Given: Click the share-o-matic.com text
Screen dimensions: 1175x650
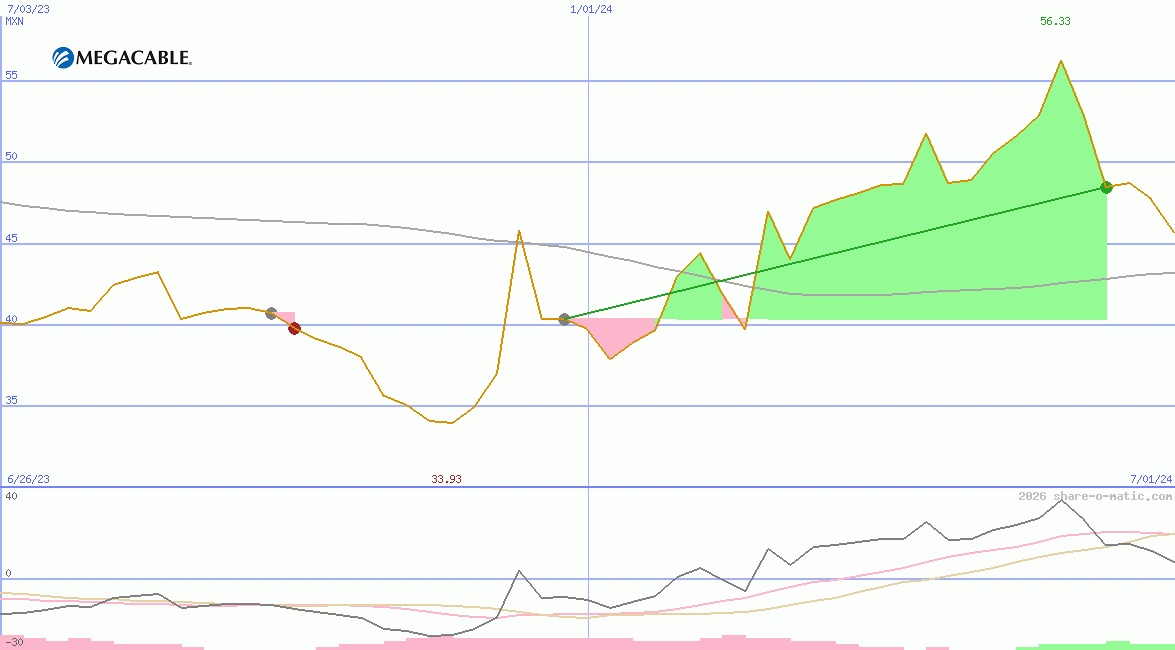Looking at the screenshot, I should [x=1112, y=496].
